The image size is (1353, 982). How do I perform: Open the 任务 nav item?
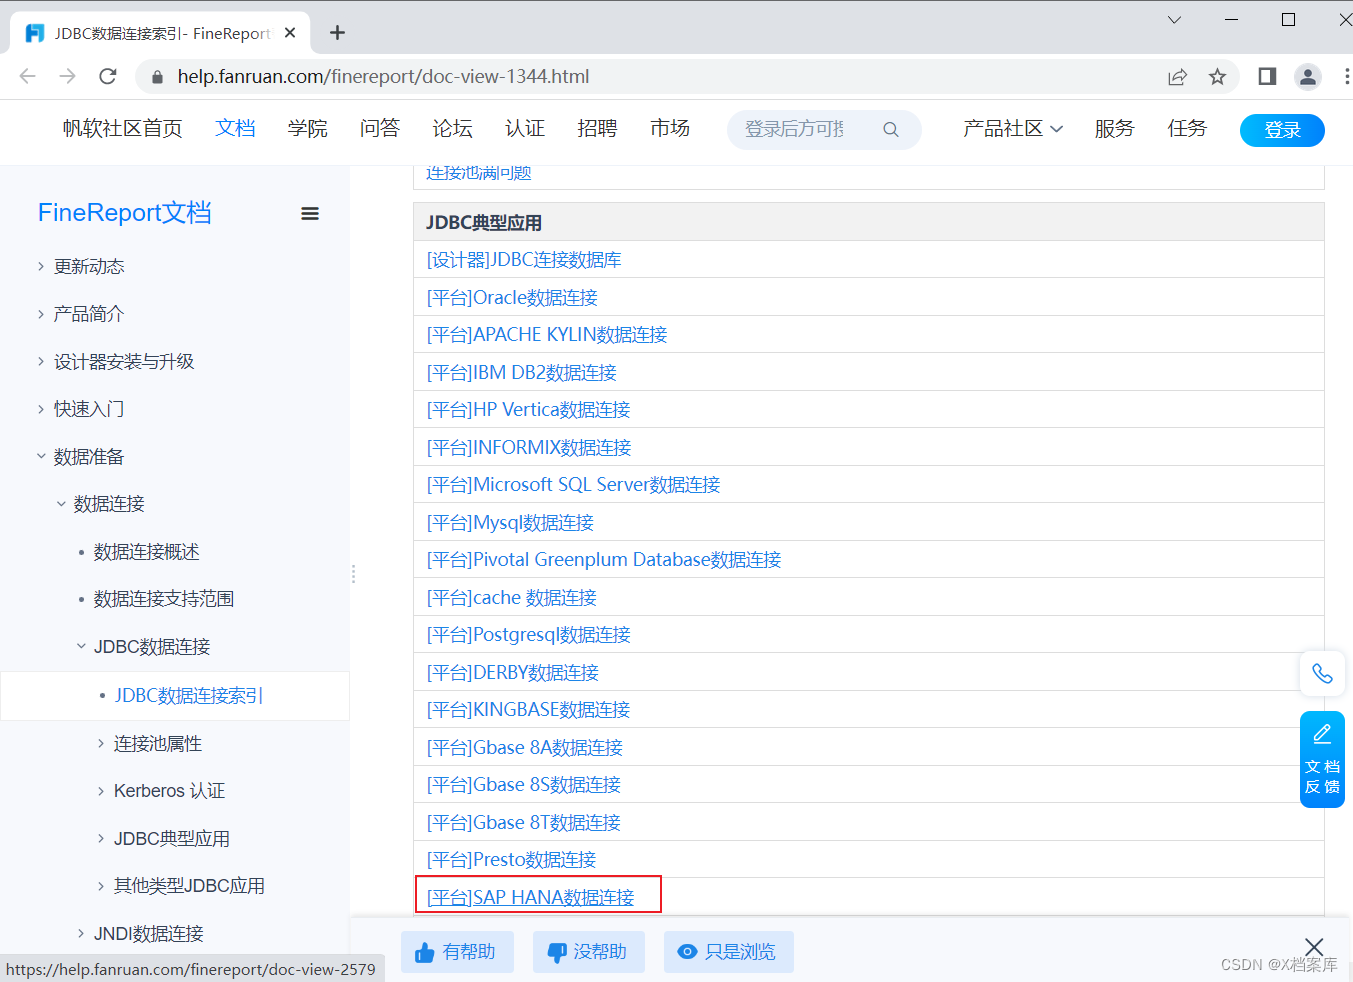(x=1187, y=129)
